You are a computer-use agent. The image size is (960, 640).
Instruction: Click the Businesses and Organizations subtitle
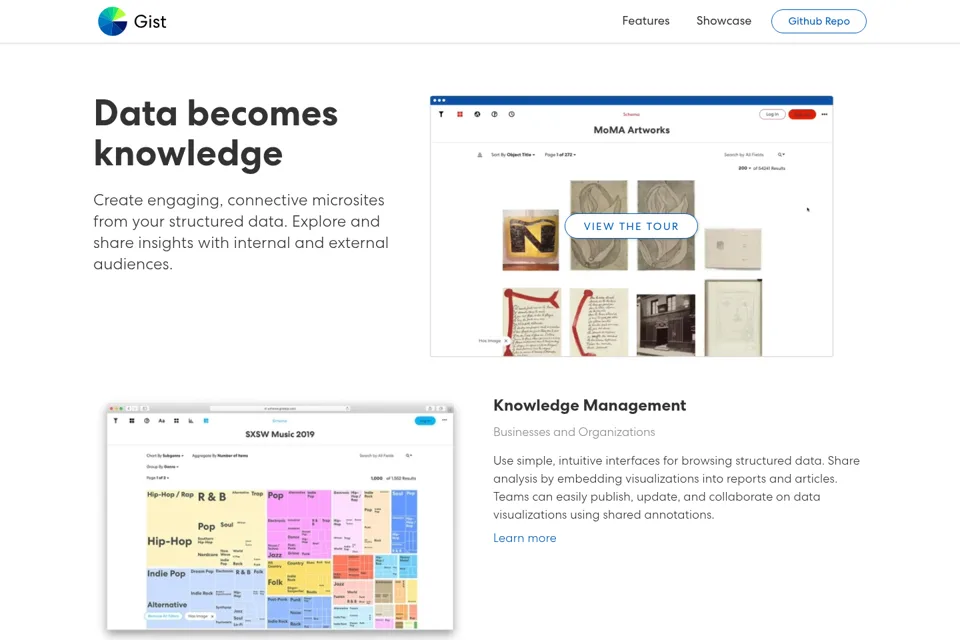[x=574, y=432]
